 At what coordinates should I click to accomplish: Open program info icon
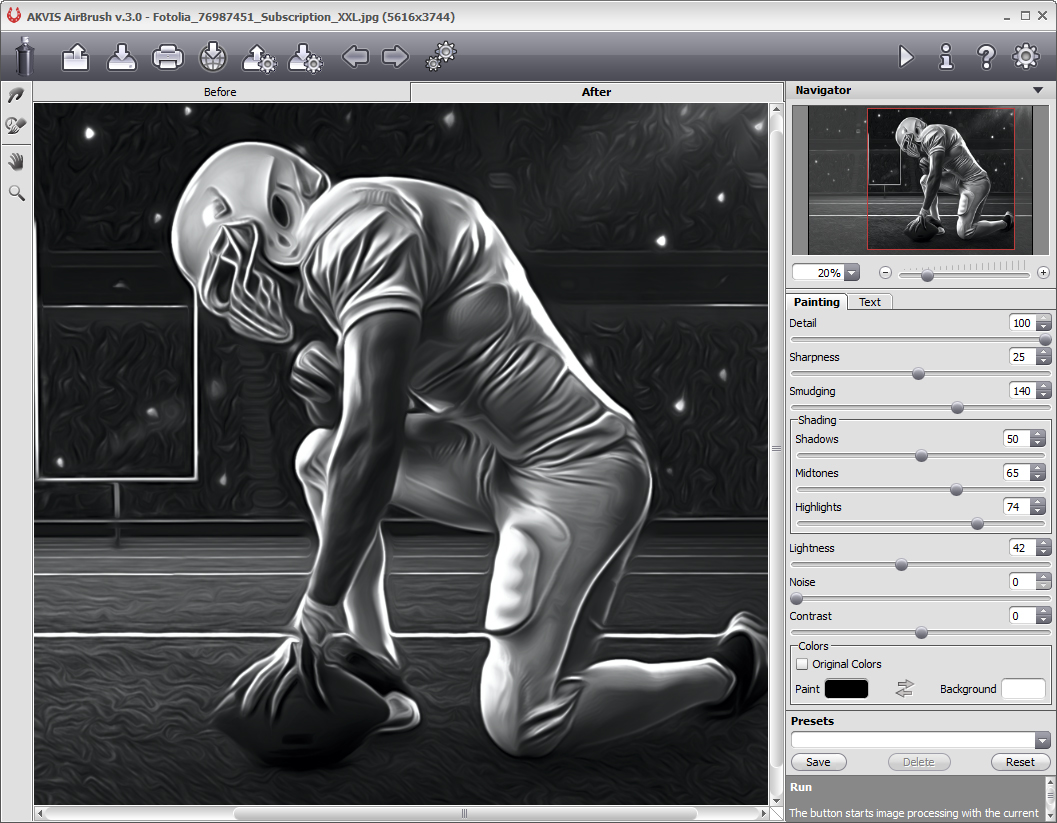coord(946,57)
